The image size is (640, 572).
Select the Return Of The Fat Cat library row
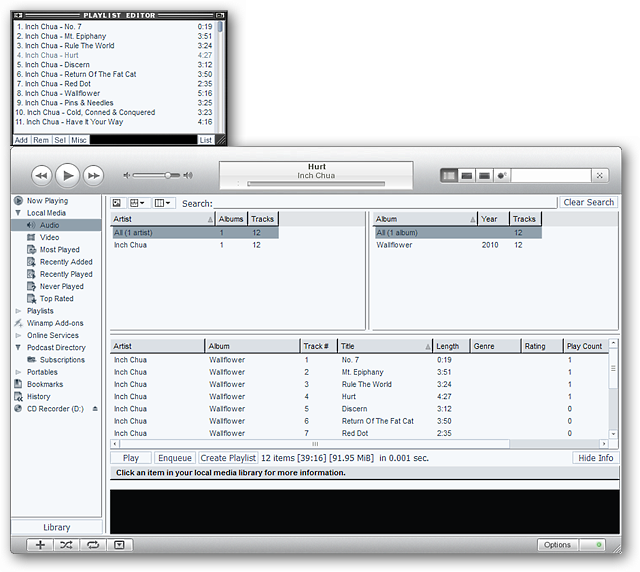click(359, 421)
